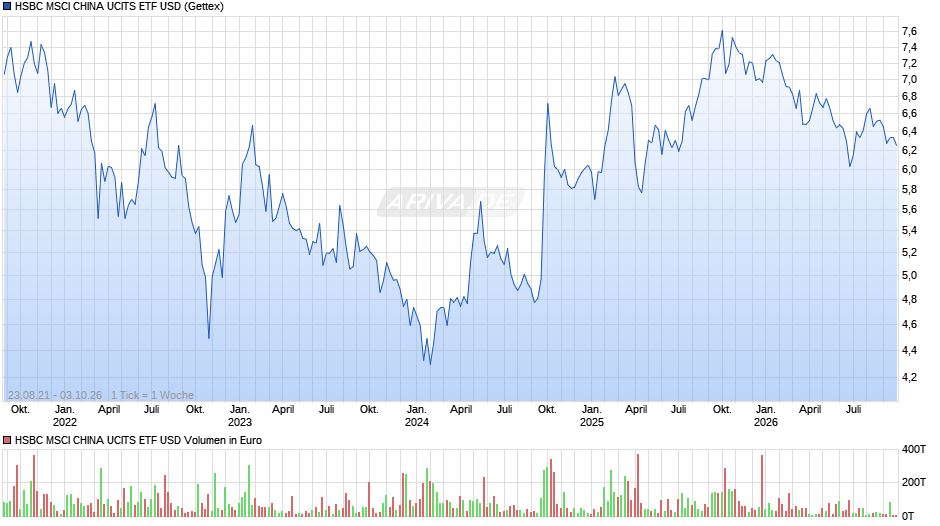
Task: Click the red legend square beside Volumen title
Action: click(7, 440)
